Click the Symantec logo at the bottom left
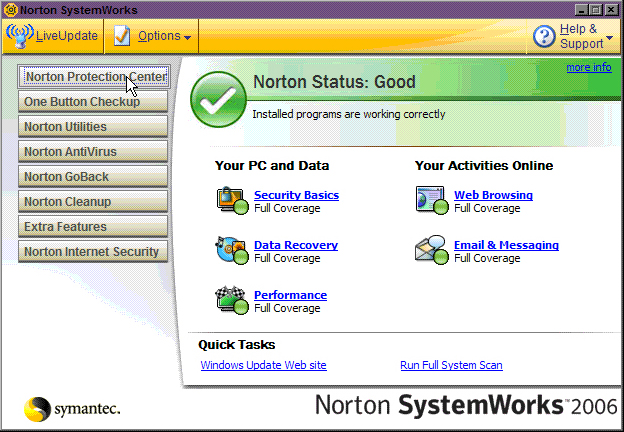This screenshot has height=432, width=624. [72, 409]
